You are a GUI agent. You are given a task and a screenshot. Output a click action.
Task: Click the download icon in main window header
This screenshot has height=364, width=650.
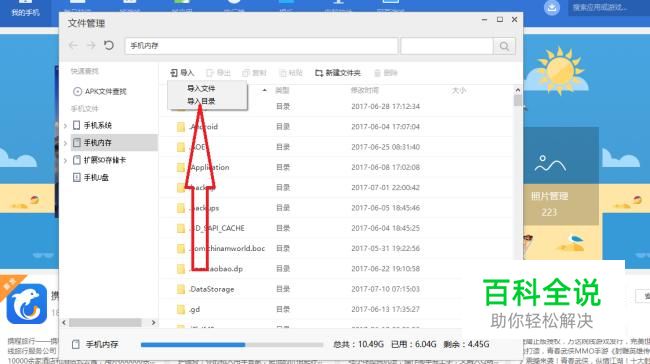pos(551,8)
